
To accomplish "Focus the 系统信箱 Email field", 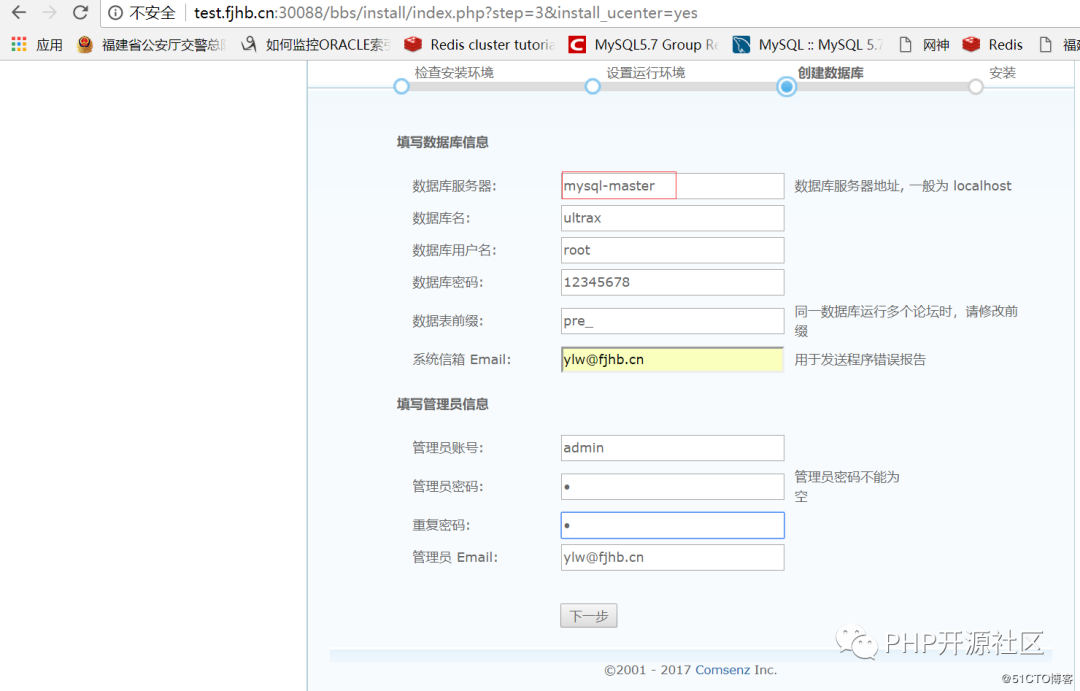I will tap(672, 360).
